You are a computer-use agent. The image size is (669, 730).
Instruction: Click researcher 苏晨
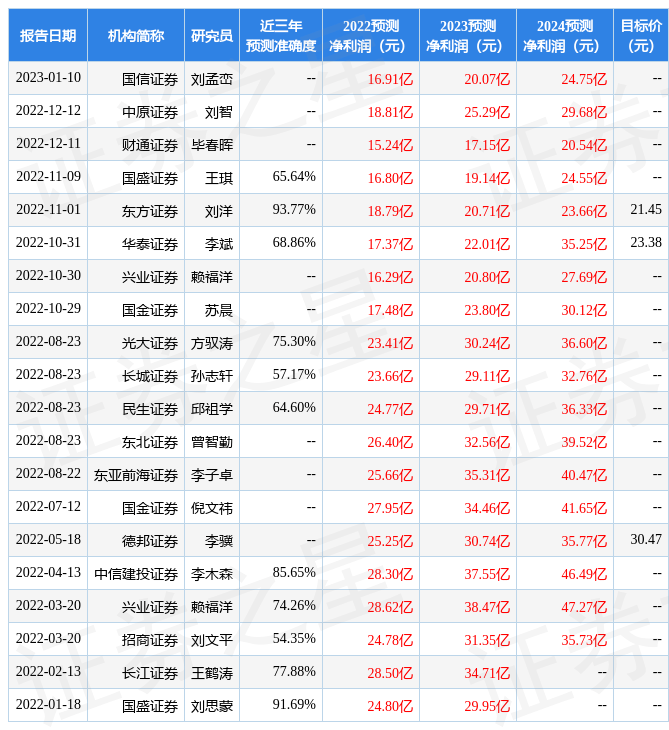pyautogui.click(x=219, y=311)
